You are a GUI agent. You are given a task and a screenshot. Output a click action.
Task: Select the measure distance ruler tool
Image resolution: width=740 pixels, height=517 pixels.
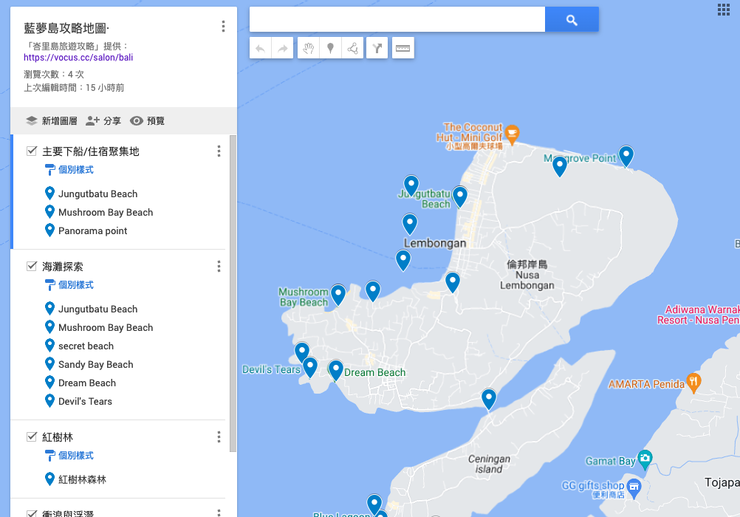point(403,48)
